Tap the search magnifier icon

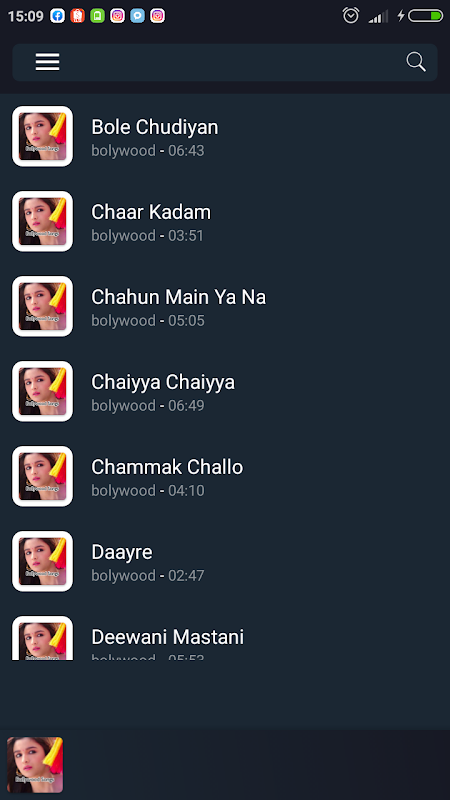416,62
